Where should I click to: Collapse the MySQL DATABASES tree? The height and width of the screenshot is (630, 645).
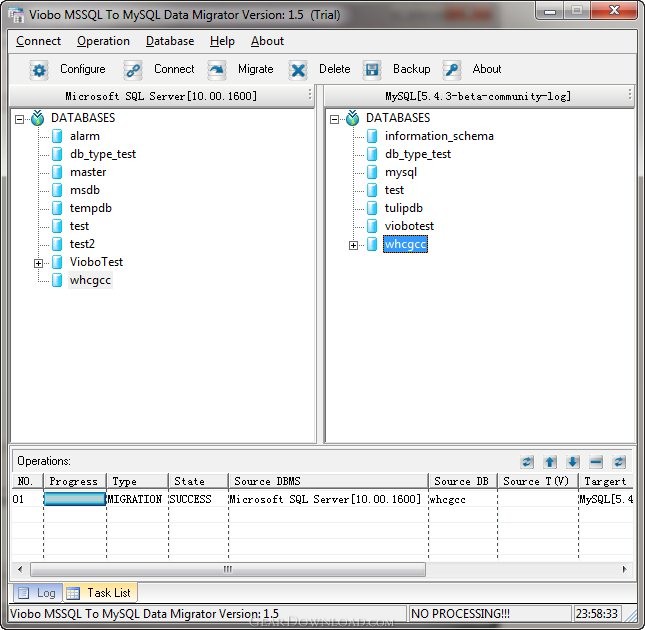334,119
